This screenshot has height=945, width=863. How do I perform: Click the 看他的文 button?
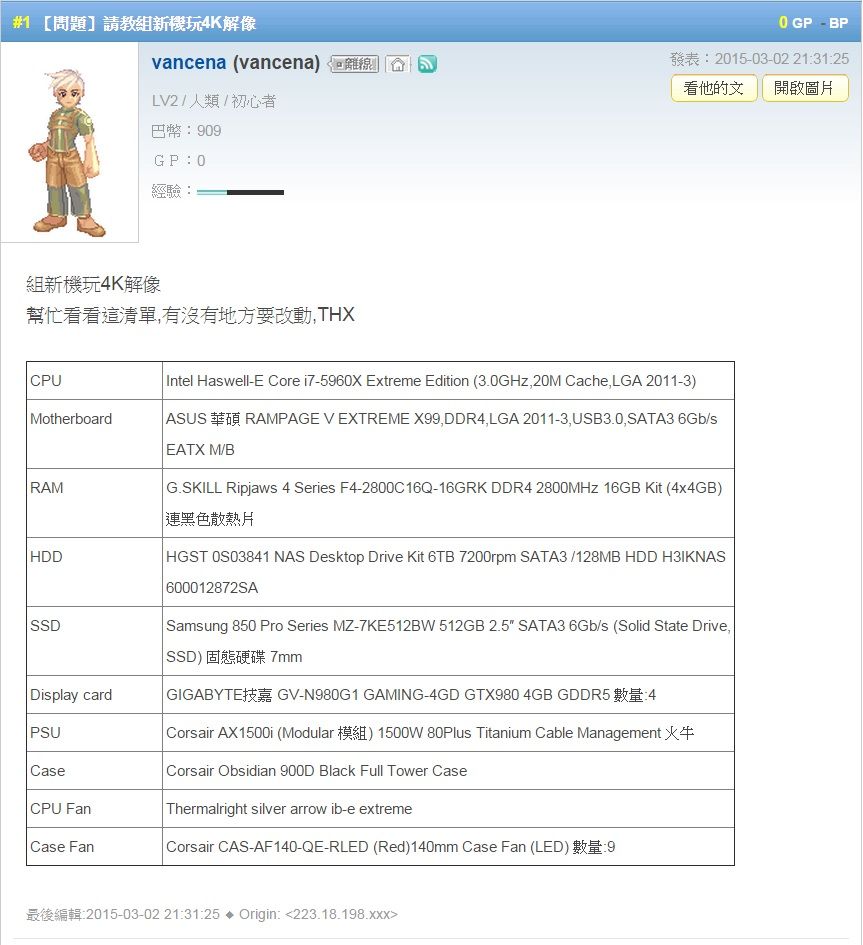click(x=714, y=88)
